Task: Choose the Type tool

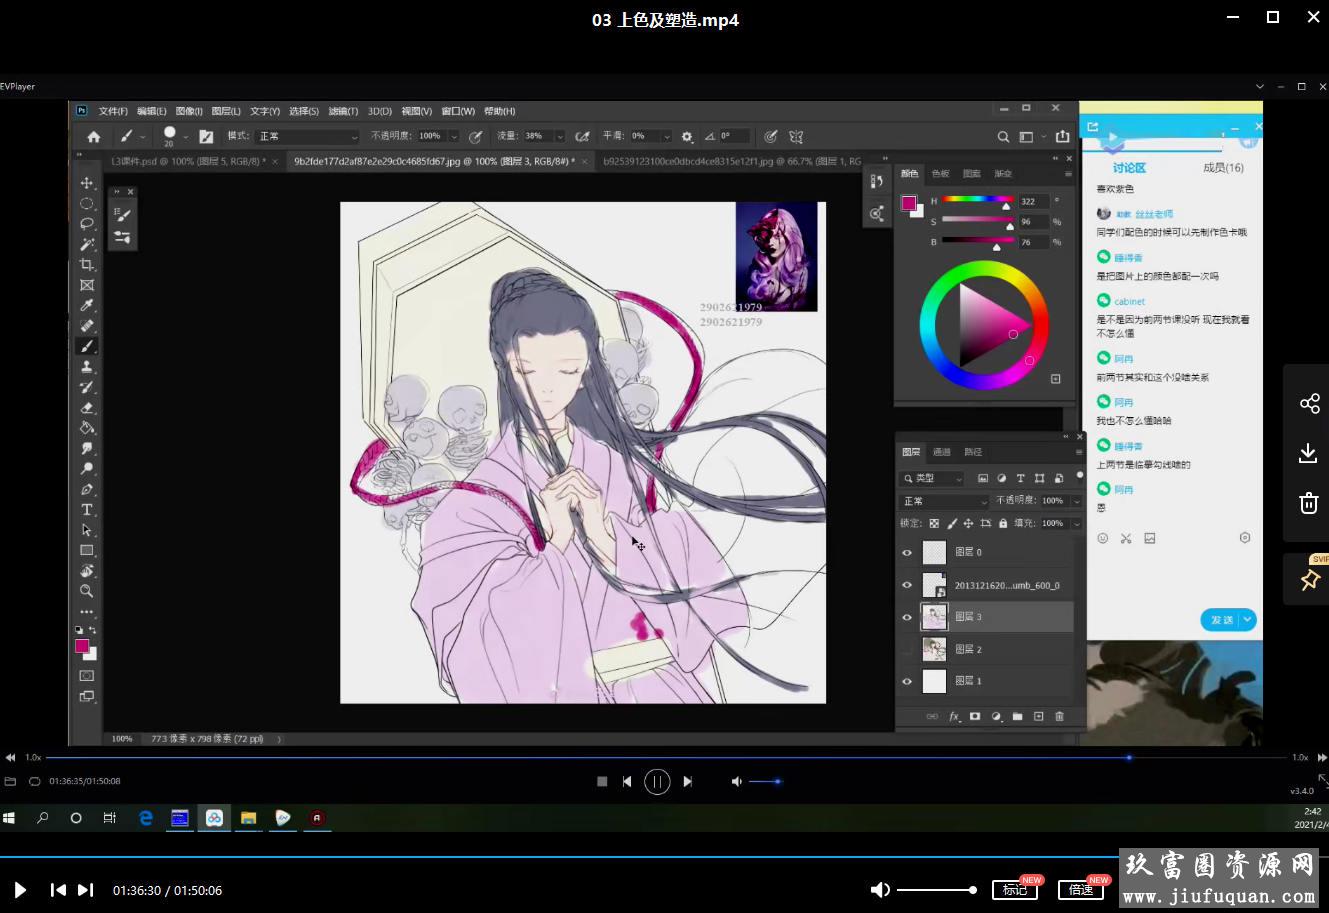Action: click(x=87, y=510)
